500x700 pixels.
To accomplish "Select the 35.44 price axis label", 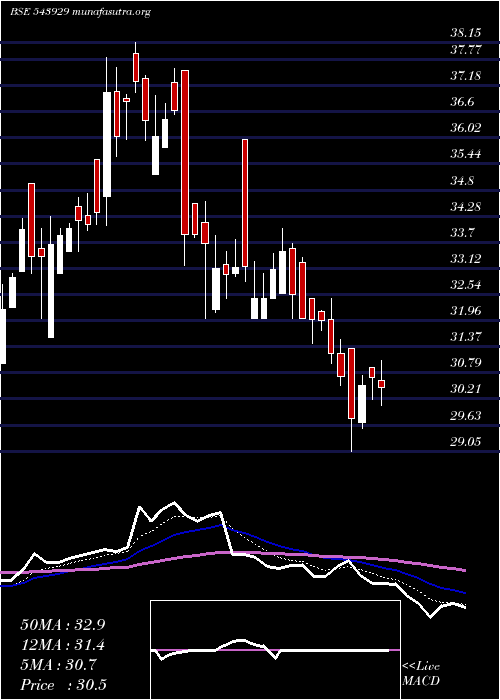I will click(x=465, y=154).
